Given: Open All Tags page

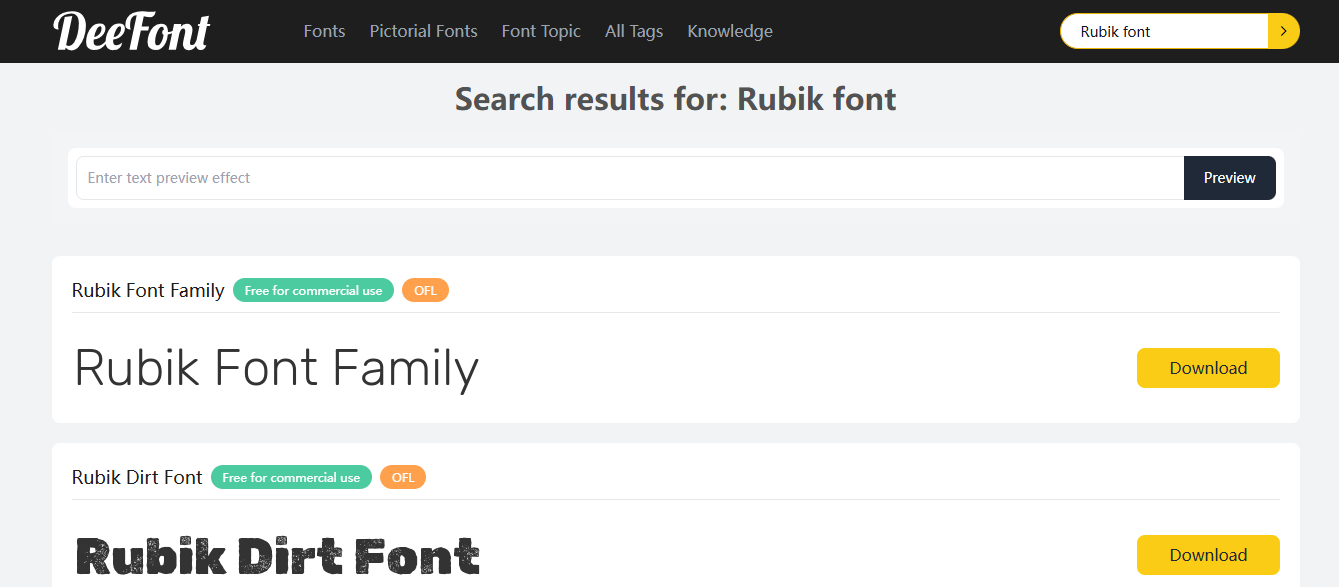Looking at the screenshot, I should point(634,31).
